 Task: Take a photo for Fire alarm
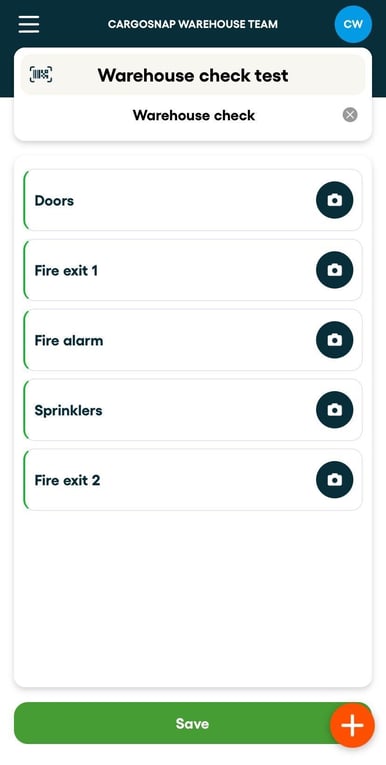point(334,340)
